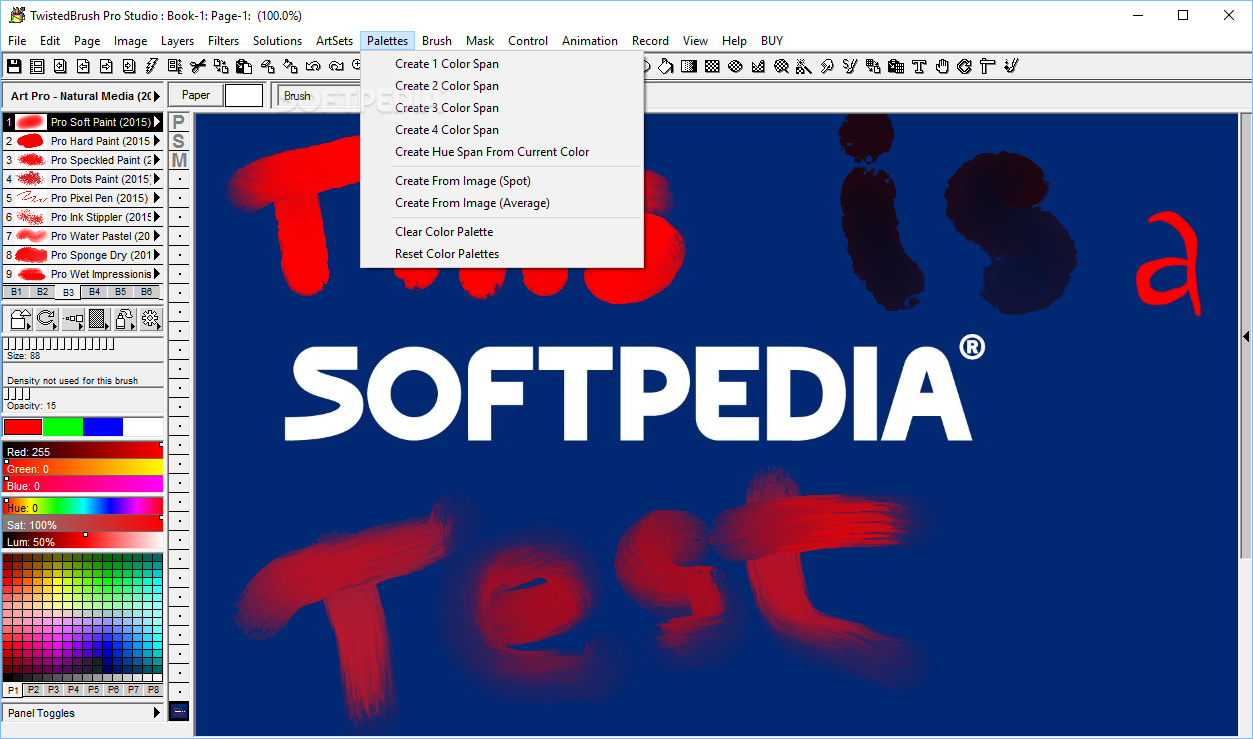Open the BUY menu link

(x=771, y=41)
